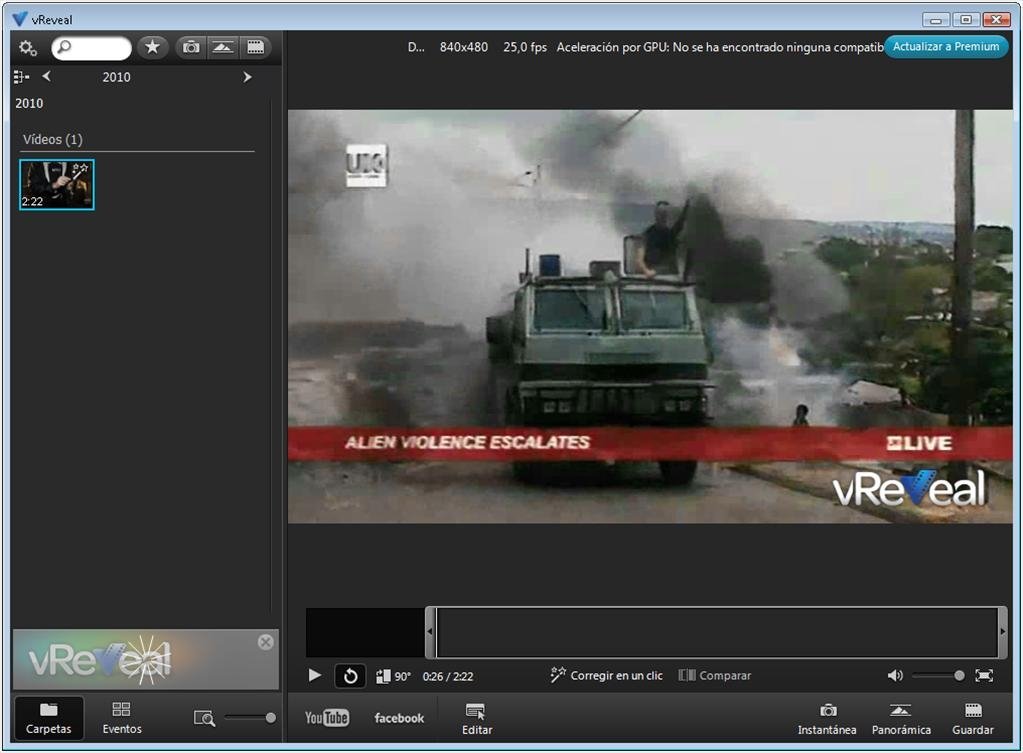This screenshot has height=753, width=1023.
Task: Switch to Carpetas tab
Action: click(x=48, y=718)
